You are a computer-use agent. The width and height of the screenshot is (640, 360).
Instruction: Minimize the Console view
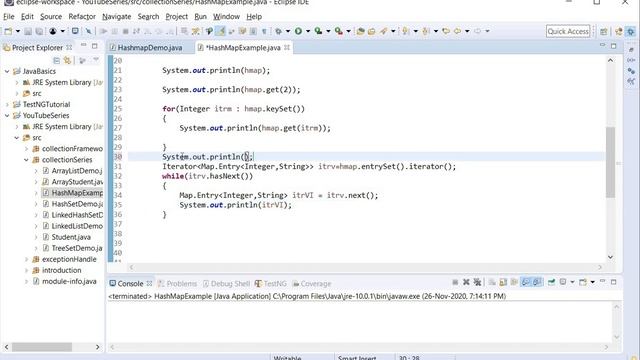[602, 282]
